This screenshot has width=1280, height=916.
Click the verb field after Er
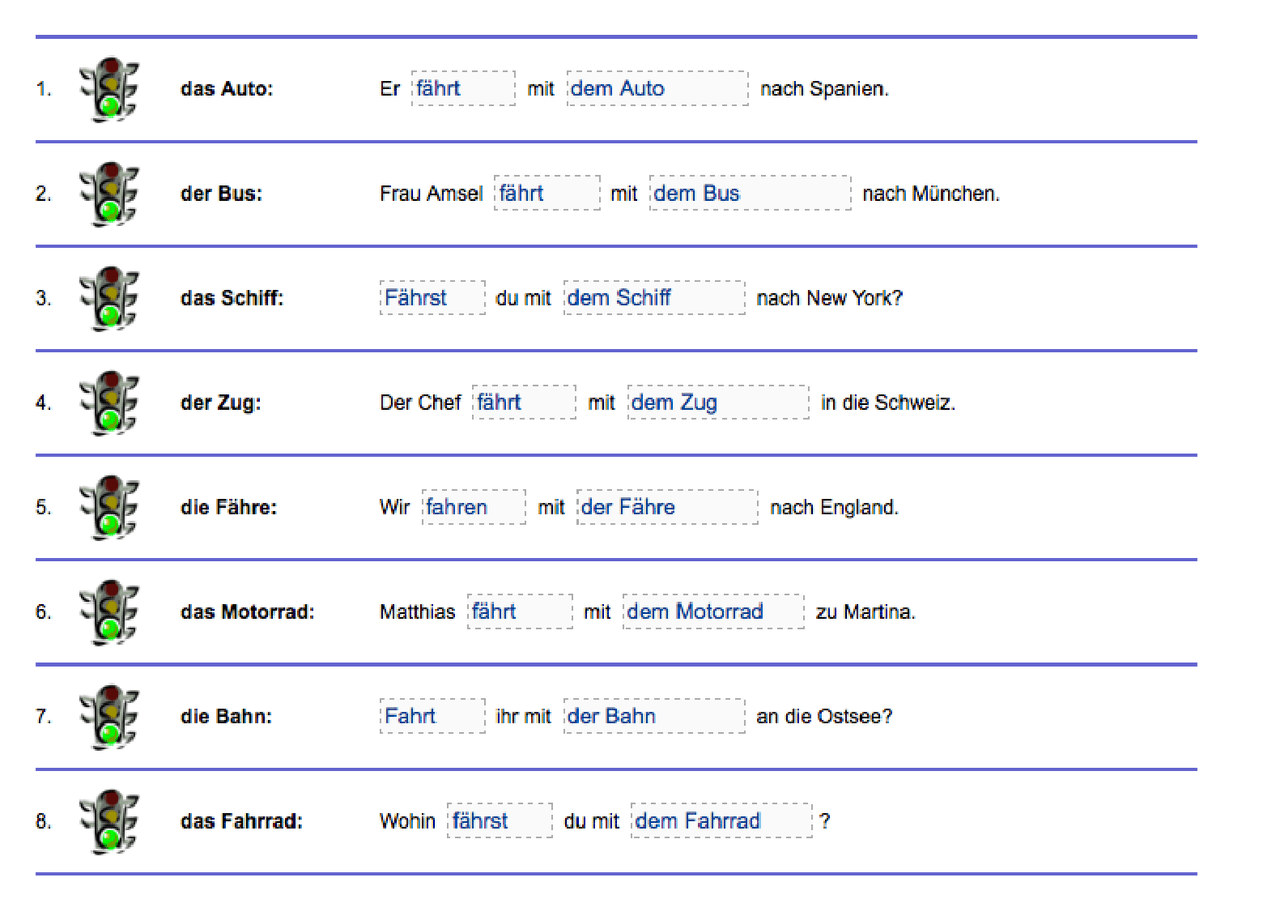coord(464,88)
